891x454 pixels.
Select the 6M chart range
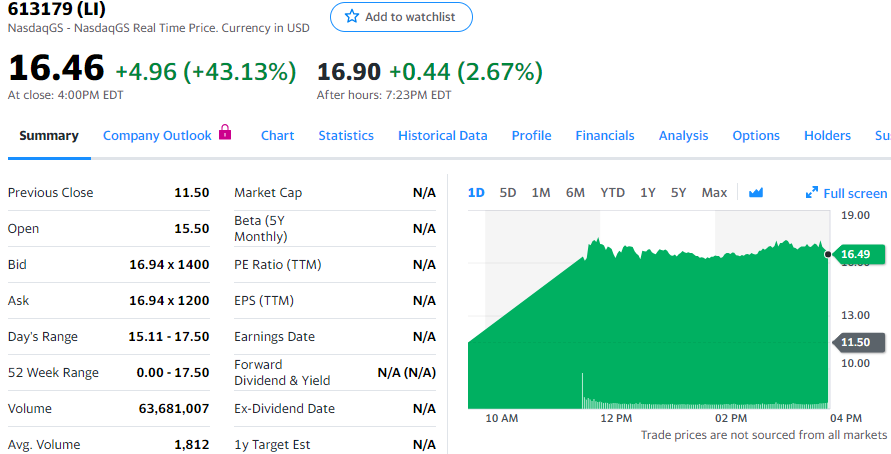pos(575,193)
